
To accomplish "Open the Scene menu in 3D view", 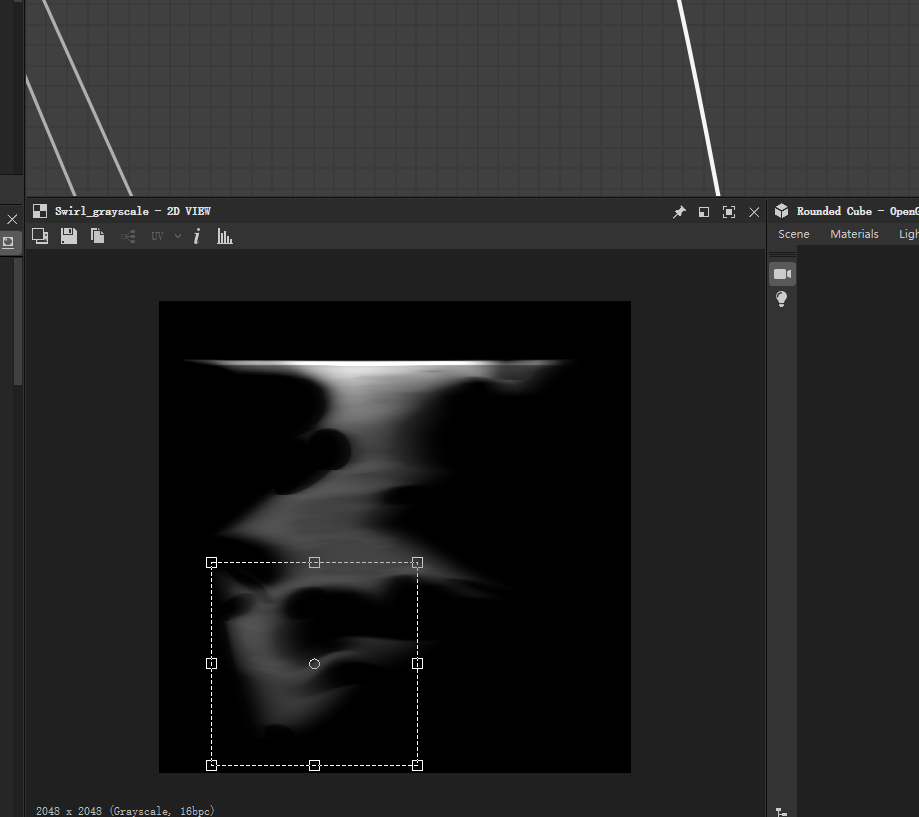I will (794, 234).
